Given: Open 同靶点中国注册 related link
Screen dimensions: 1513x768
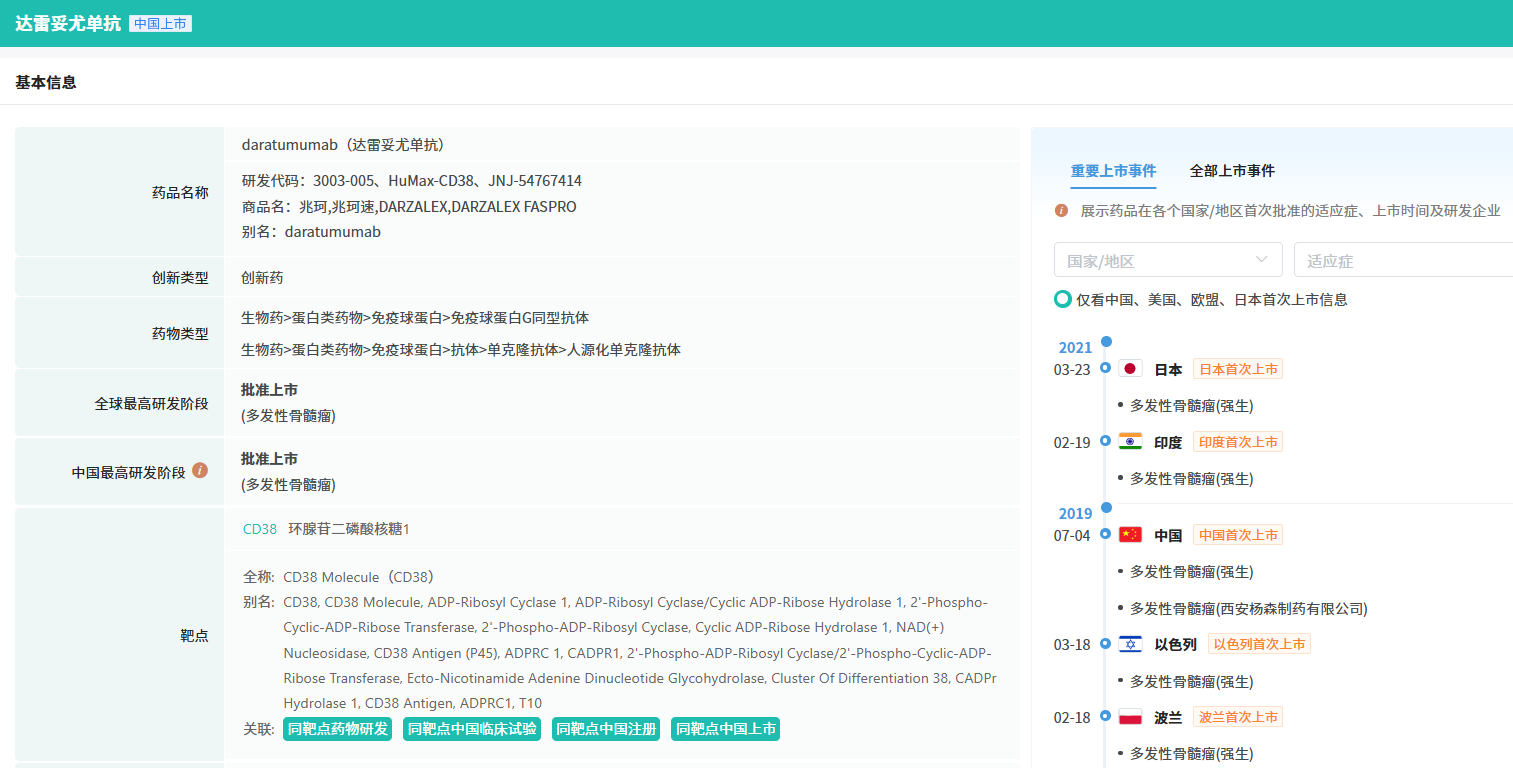Looking at the screenshot, I should (606, 729).
